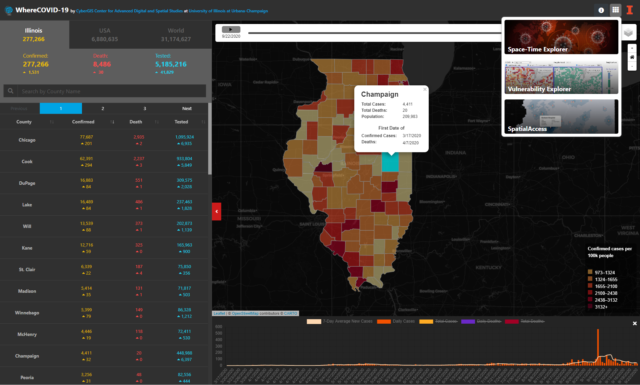The width and height of the screenshot is (640, 385).
Task: Switch to the Illinois tab
Action: pos(34,35)
